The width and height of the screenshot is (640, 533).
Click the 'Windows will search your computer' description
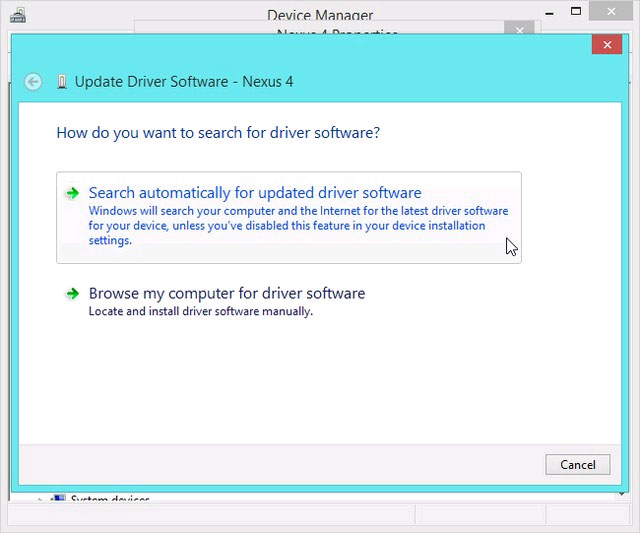point(298,225)
